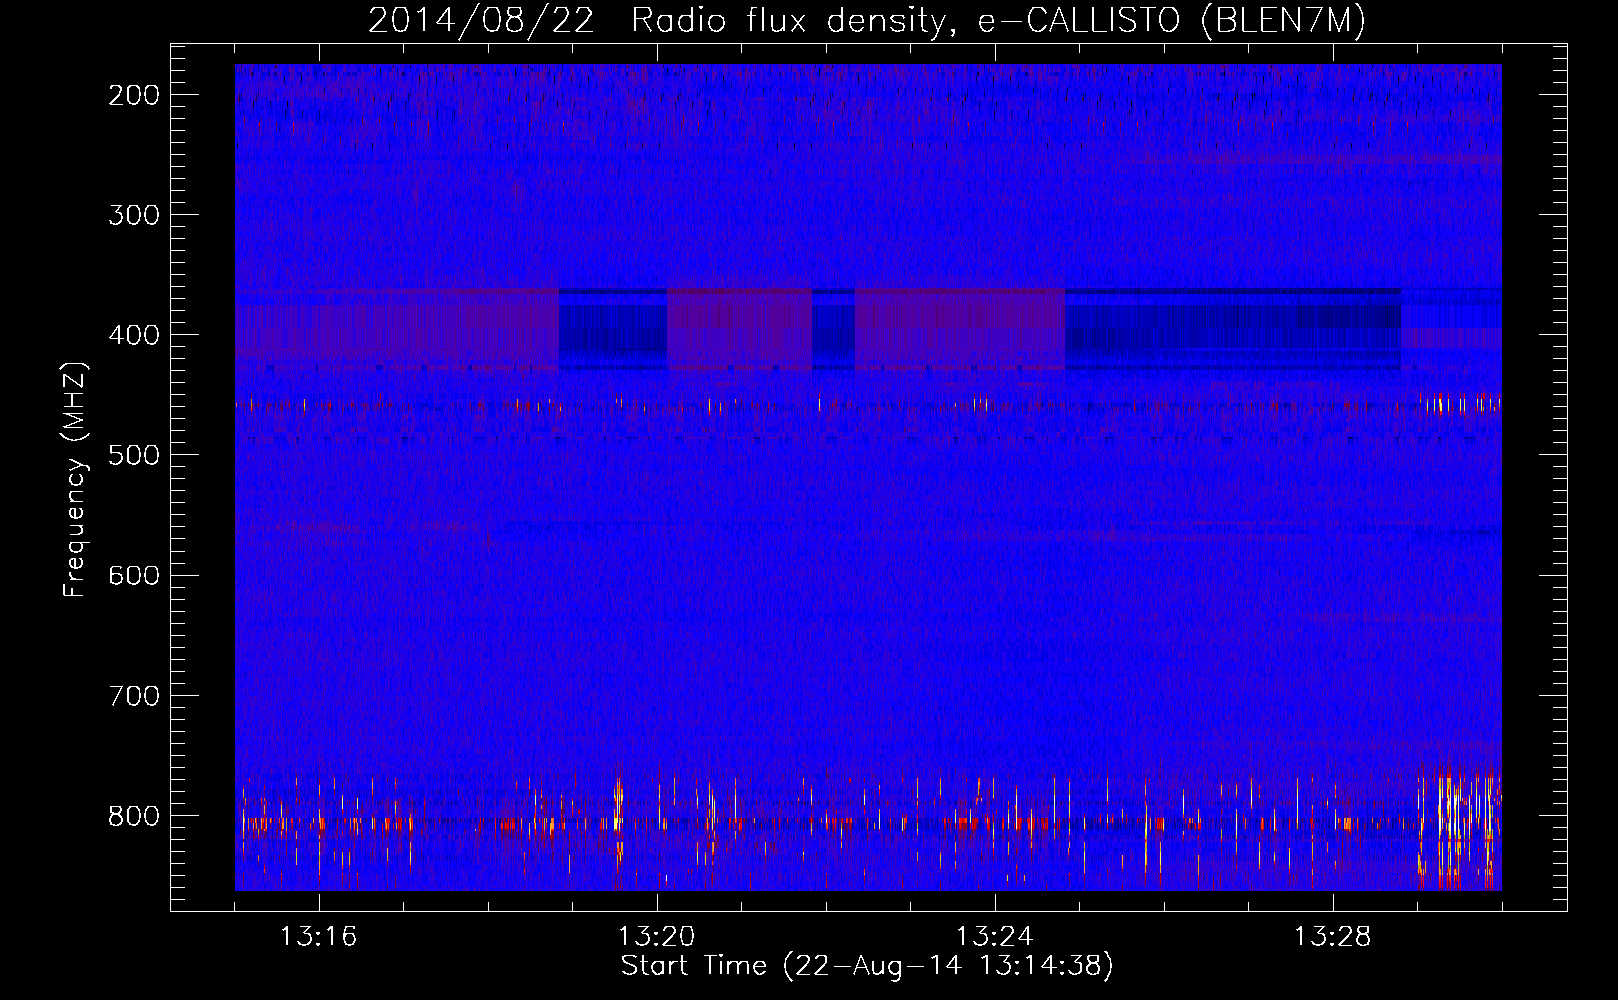The height and width of the screenshot is (1000, 1618).
Task: Click the 800 frequency tick label
Action: 133,815
